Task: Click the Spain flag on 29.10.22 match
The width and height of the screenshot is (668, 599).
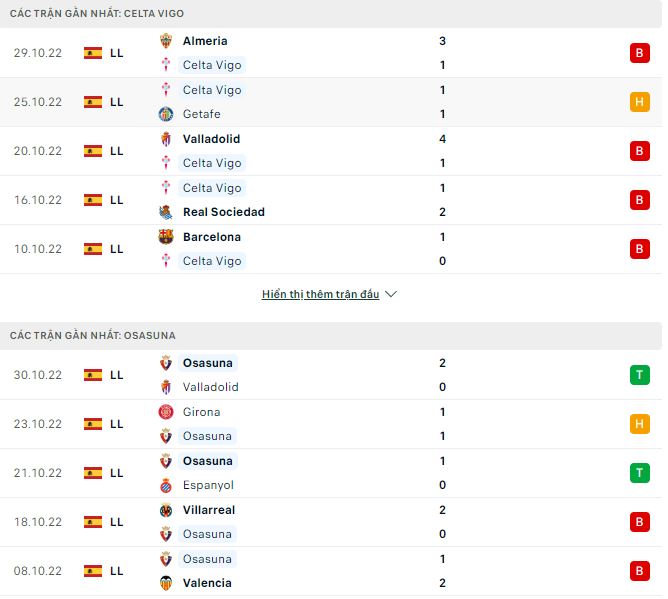Action: coord(93,53)
